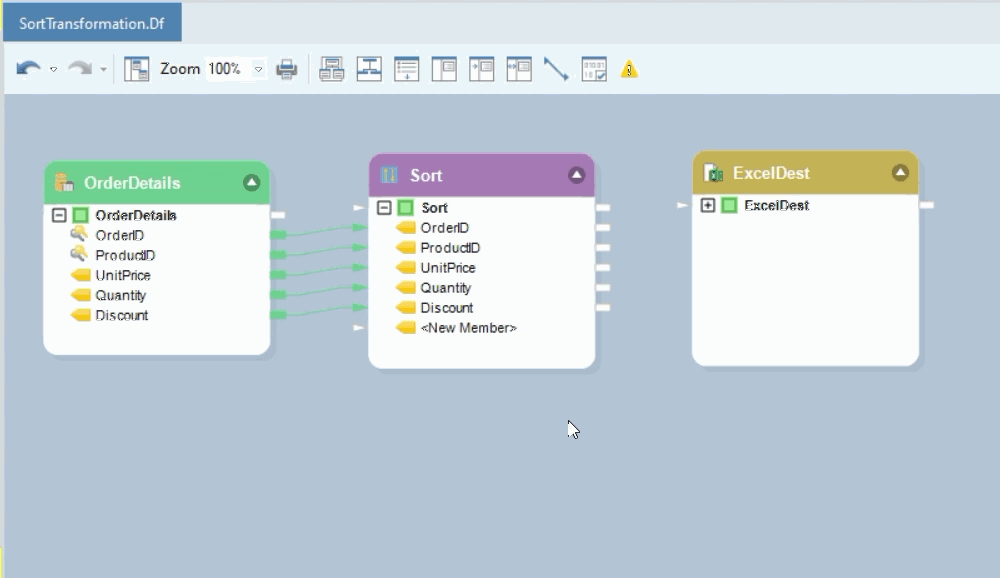
Task: Click the diagonal link line tool icon
Action: click(556, 69)
